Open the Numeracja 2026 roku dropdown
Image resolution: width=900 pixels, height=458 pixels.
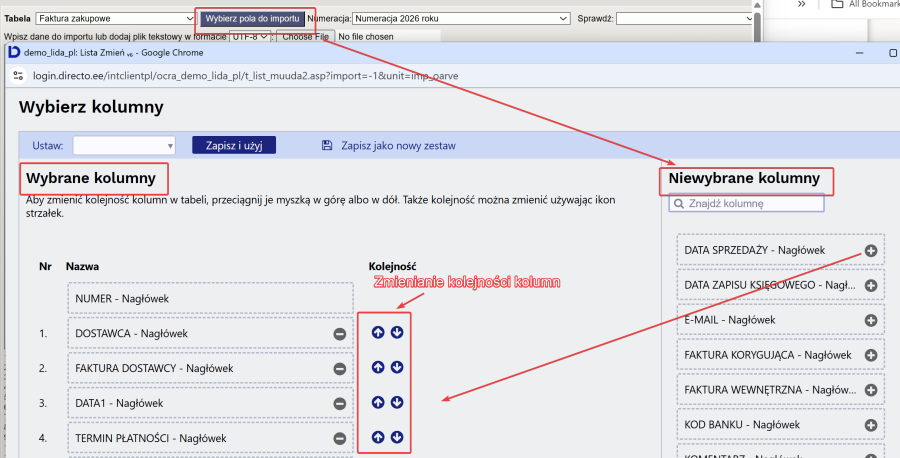tap(461, 18)
